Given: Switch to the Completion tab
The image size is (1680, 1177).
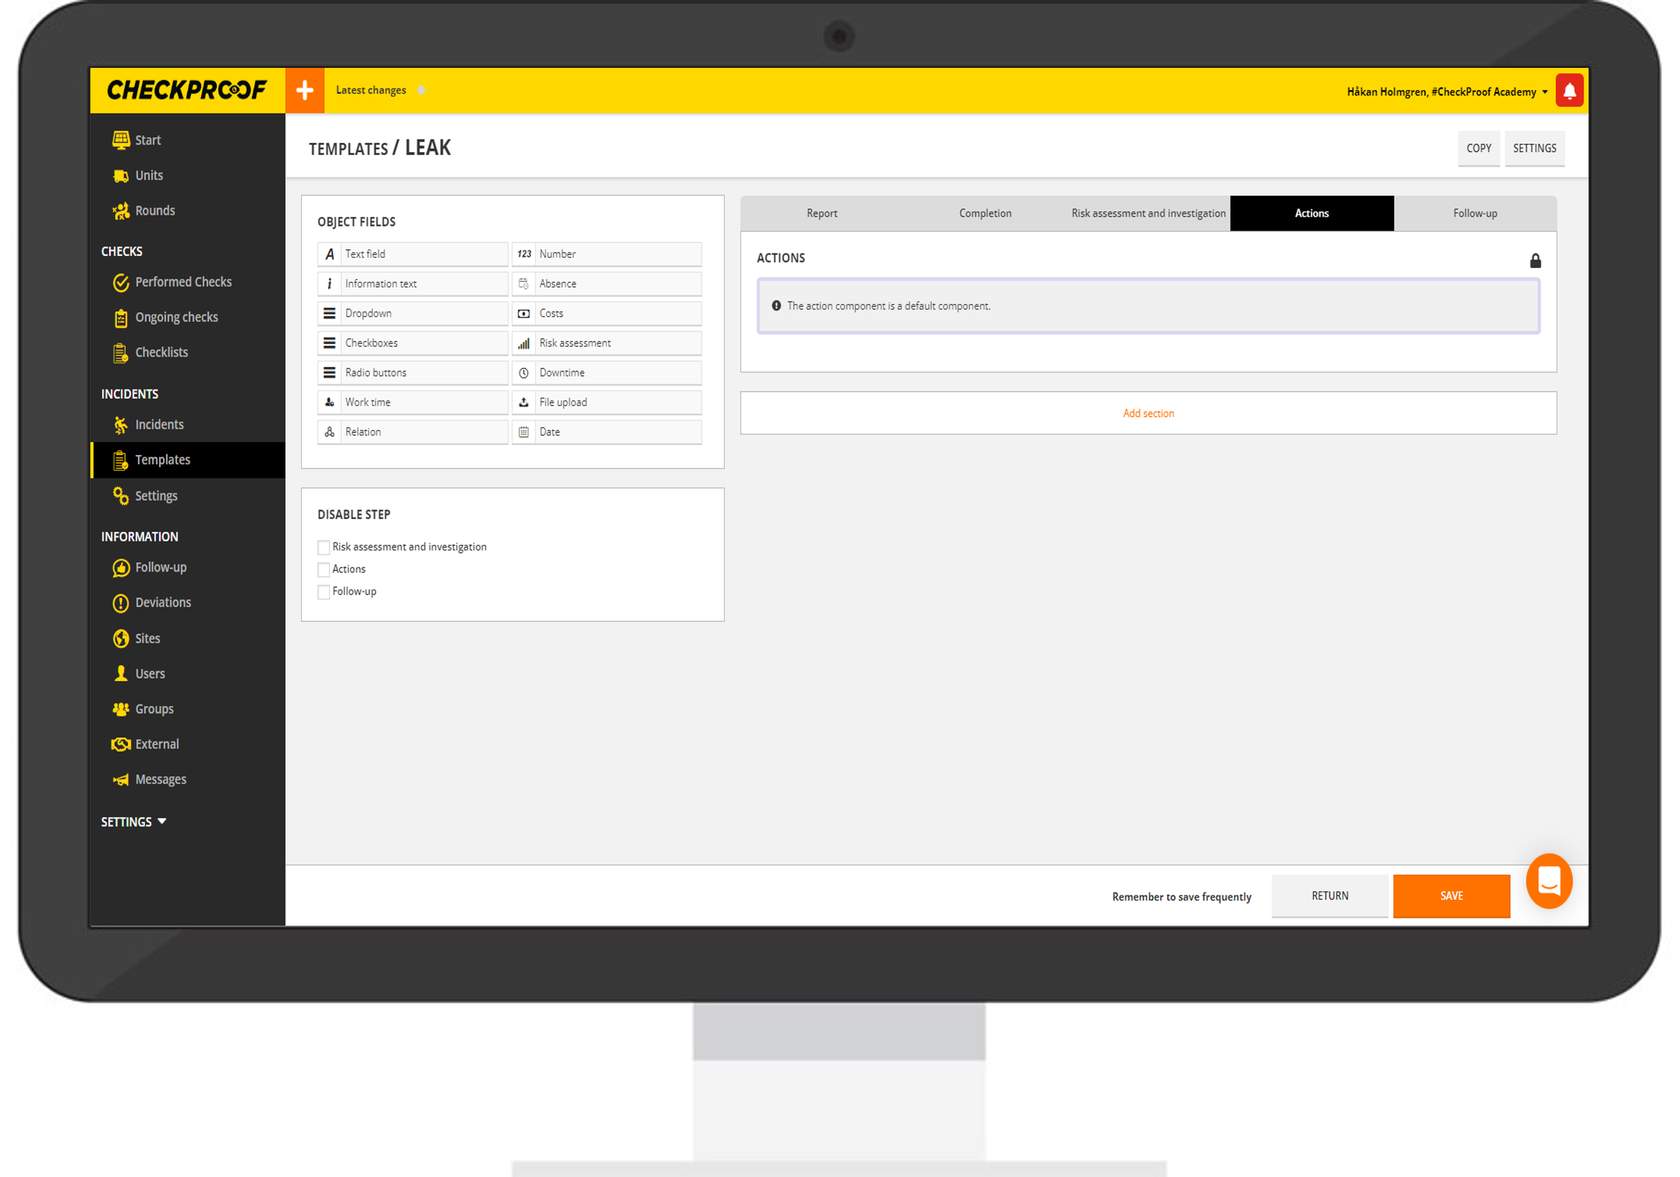Looking at the screenshot, I should pos(985,214).
